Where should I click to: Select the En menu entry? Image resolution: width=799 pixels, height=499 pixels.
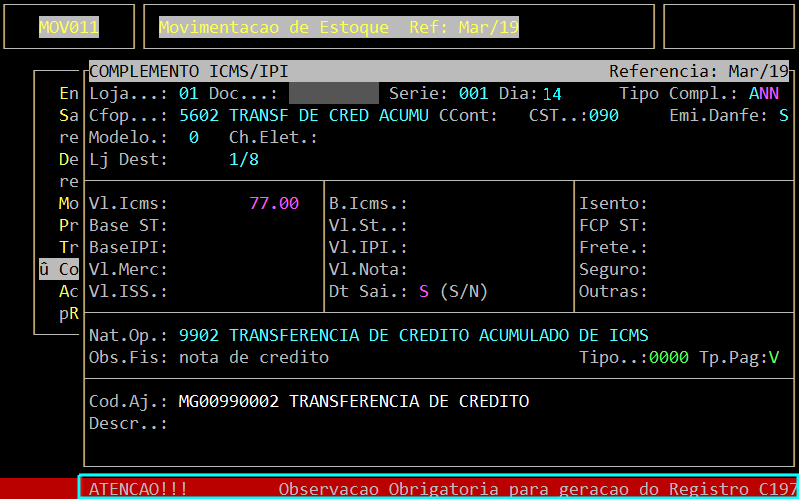(69, 94)
